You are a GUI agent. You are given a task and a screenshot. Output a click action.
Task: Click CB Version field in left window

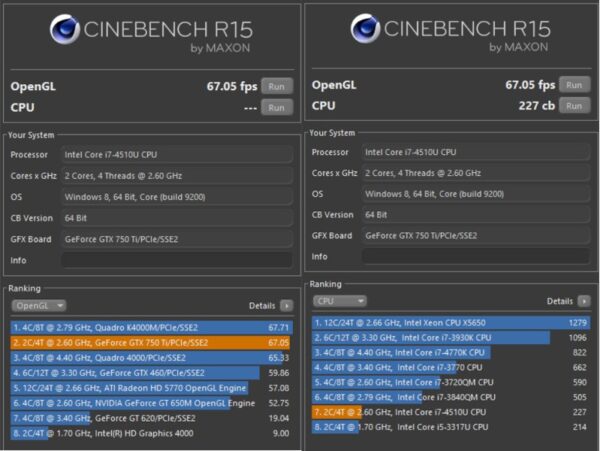(x=177, y=218)
